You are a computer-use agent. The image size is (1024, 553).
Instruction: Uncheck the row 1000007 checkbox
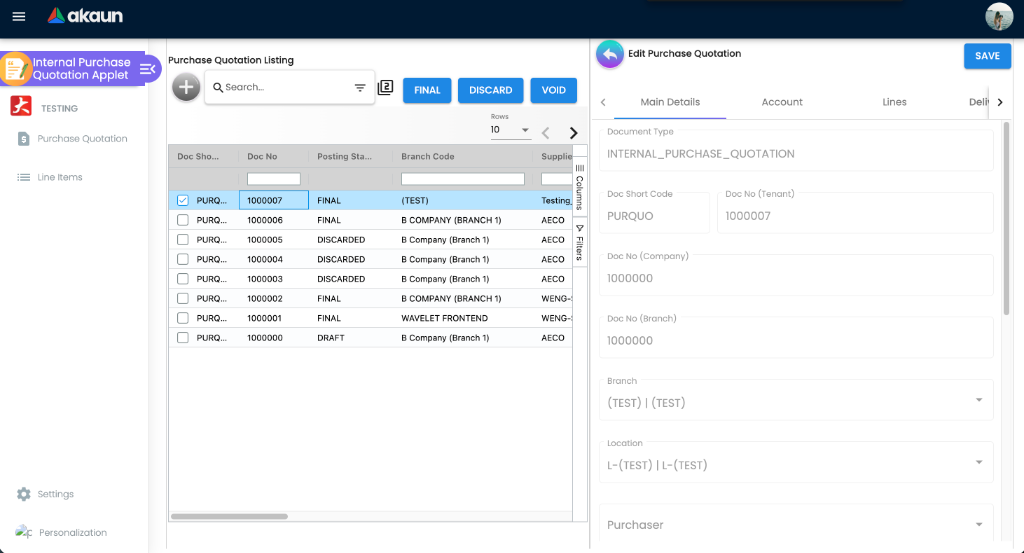coord(183,200)
